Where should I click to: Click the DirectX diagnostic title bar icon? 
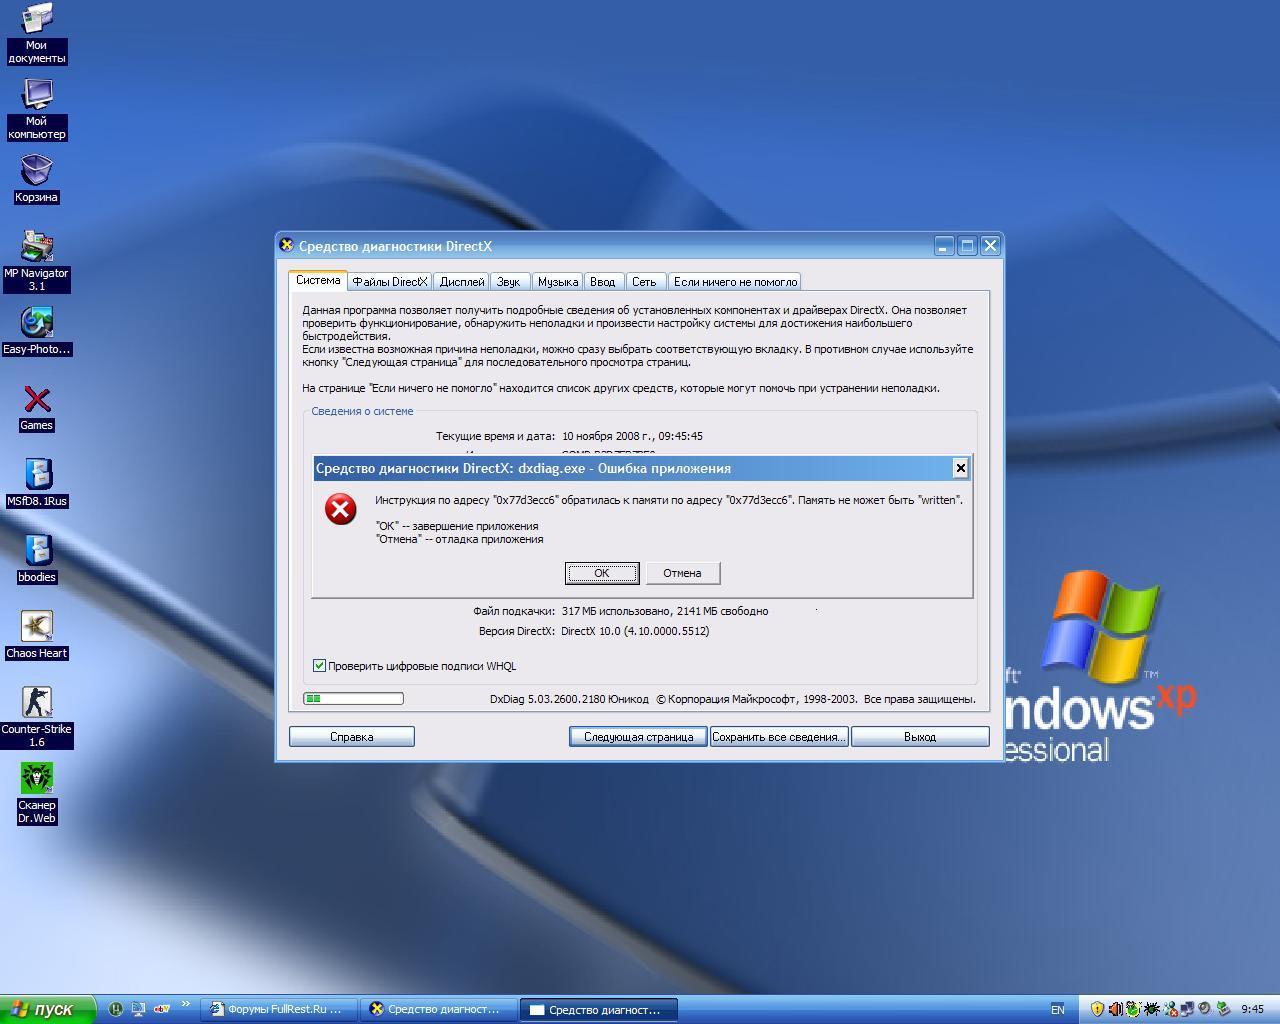[287, 245]
